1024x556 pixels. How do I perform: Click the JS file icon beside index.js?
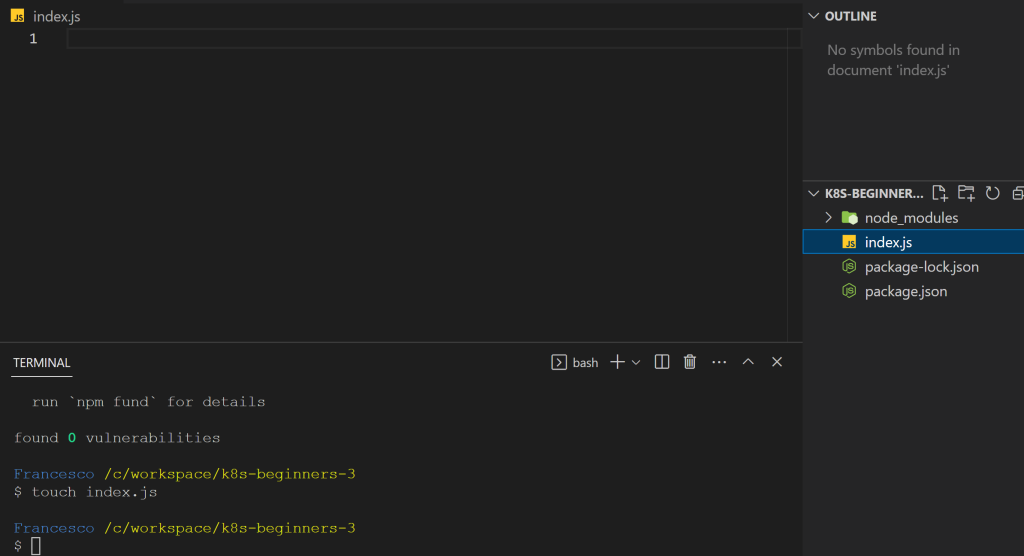click(849, 242)
